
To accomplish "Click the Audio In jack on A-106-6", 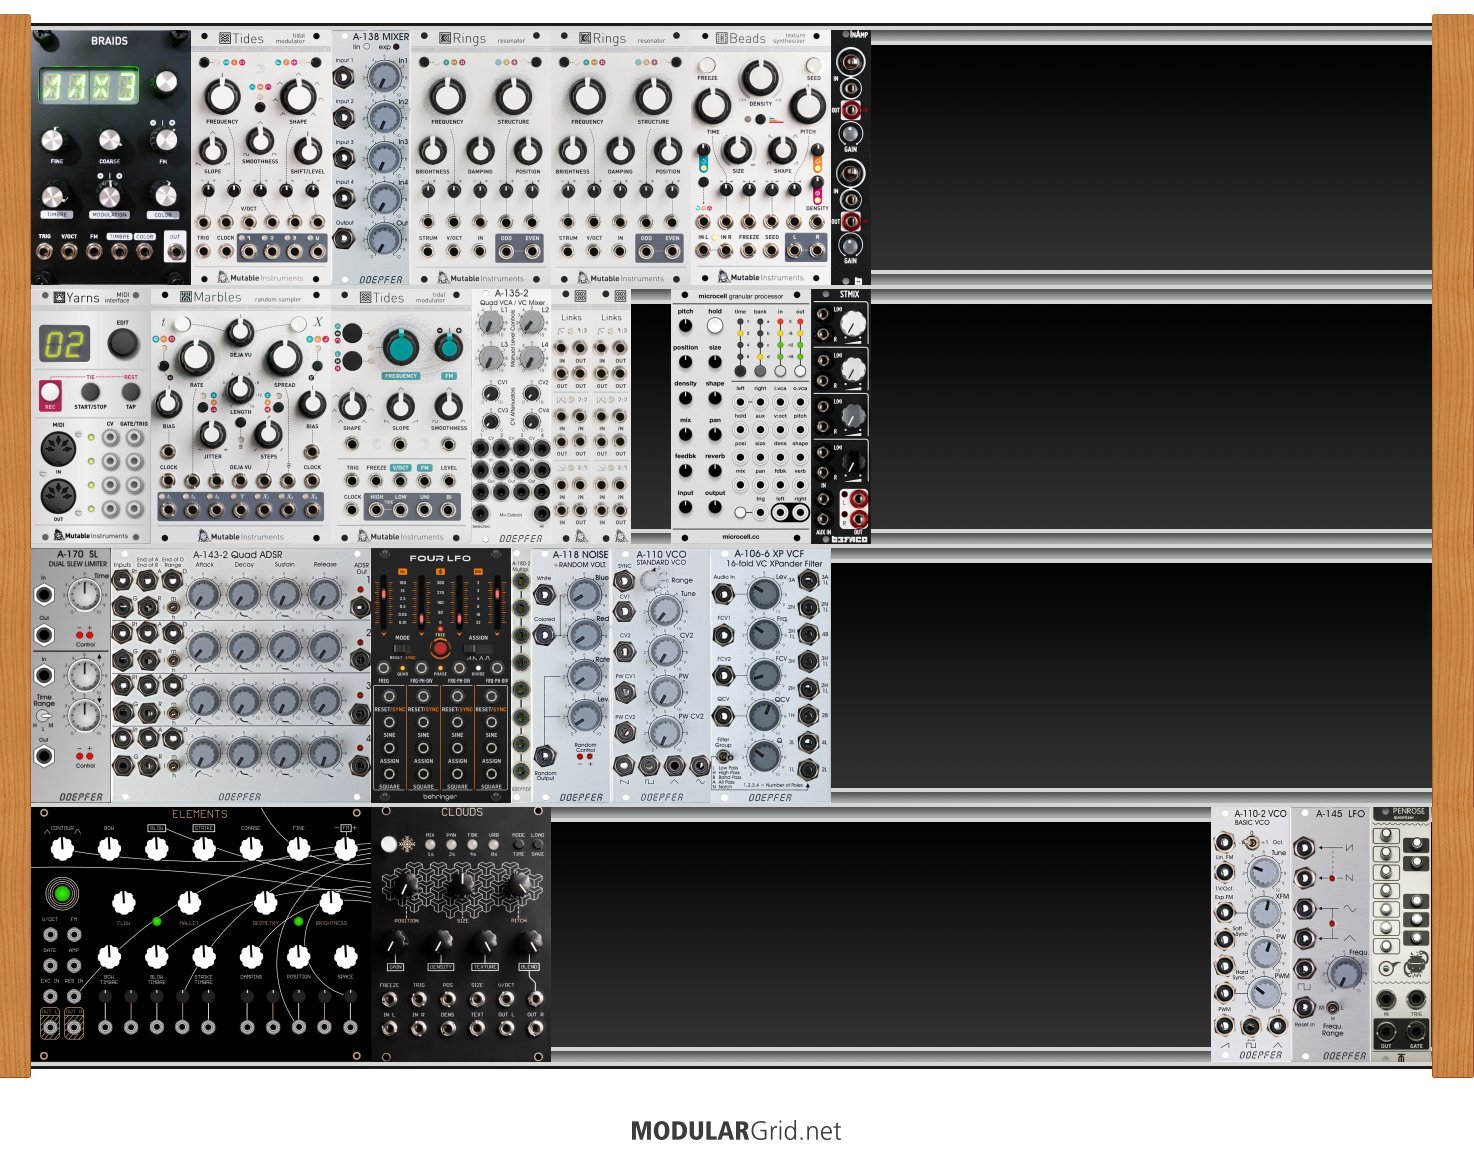I will point(723,594).
